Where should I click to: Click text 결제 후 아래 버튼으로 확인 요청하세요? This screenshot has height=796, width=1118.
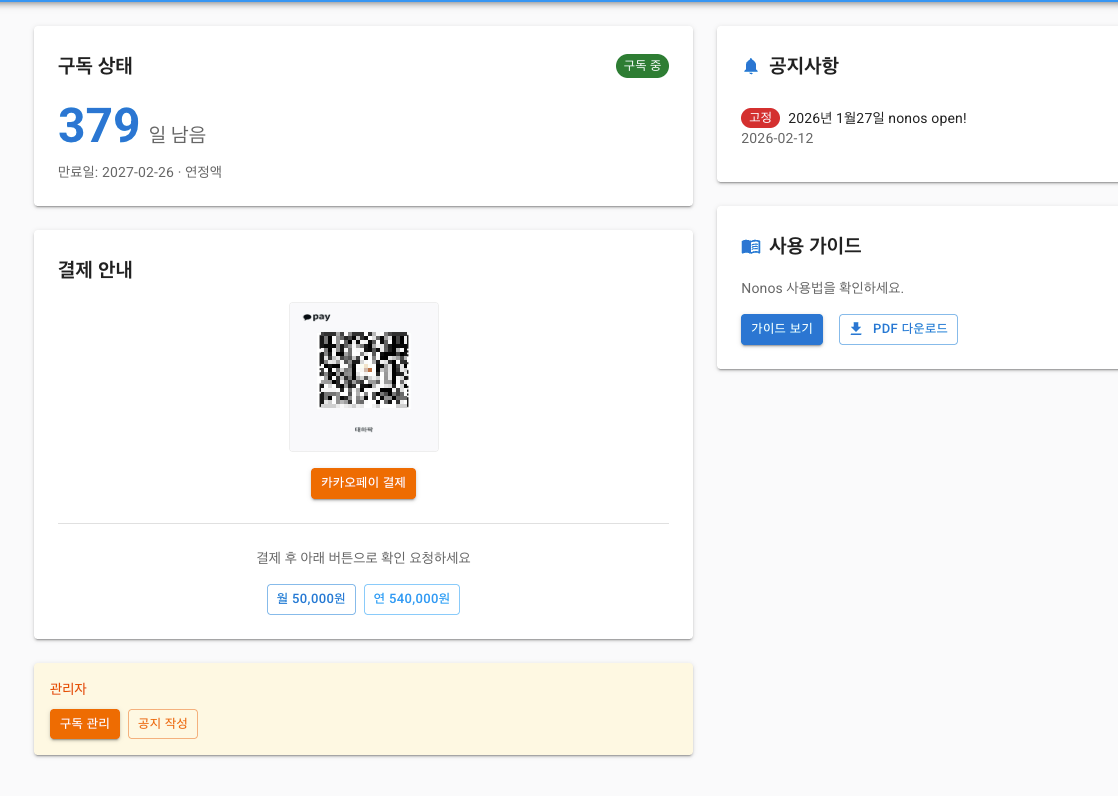(x=363, y=558)
